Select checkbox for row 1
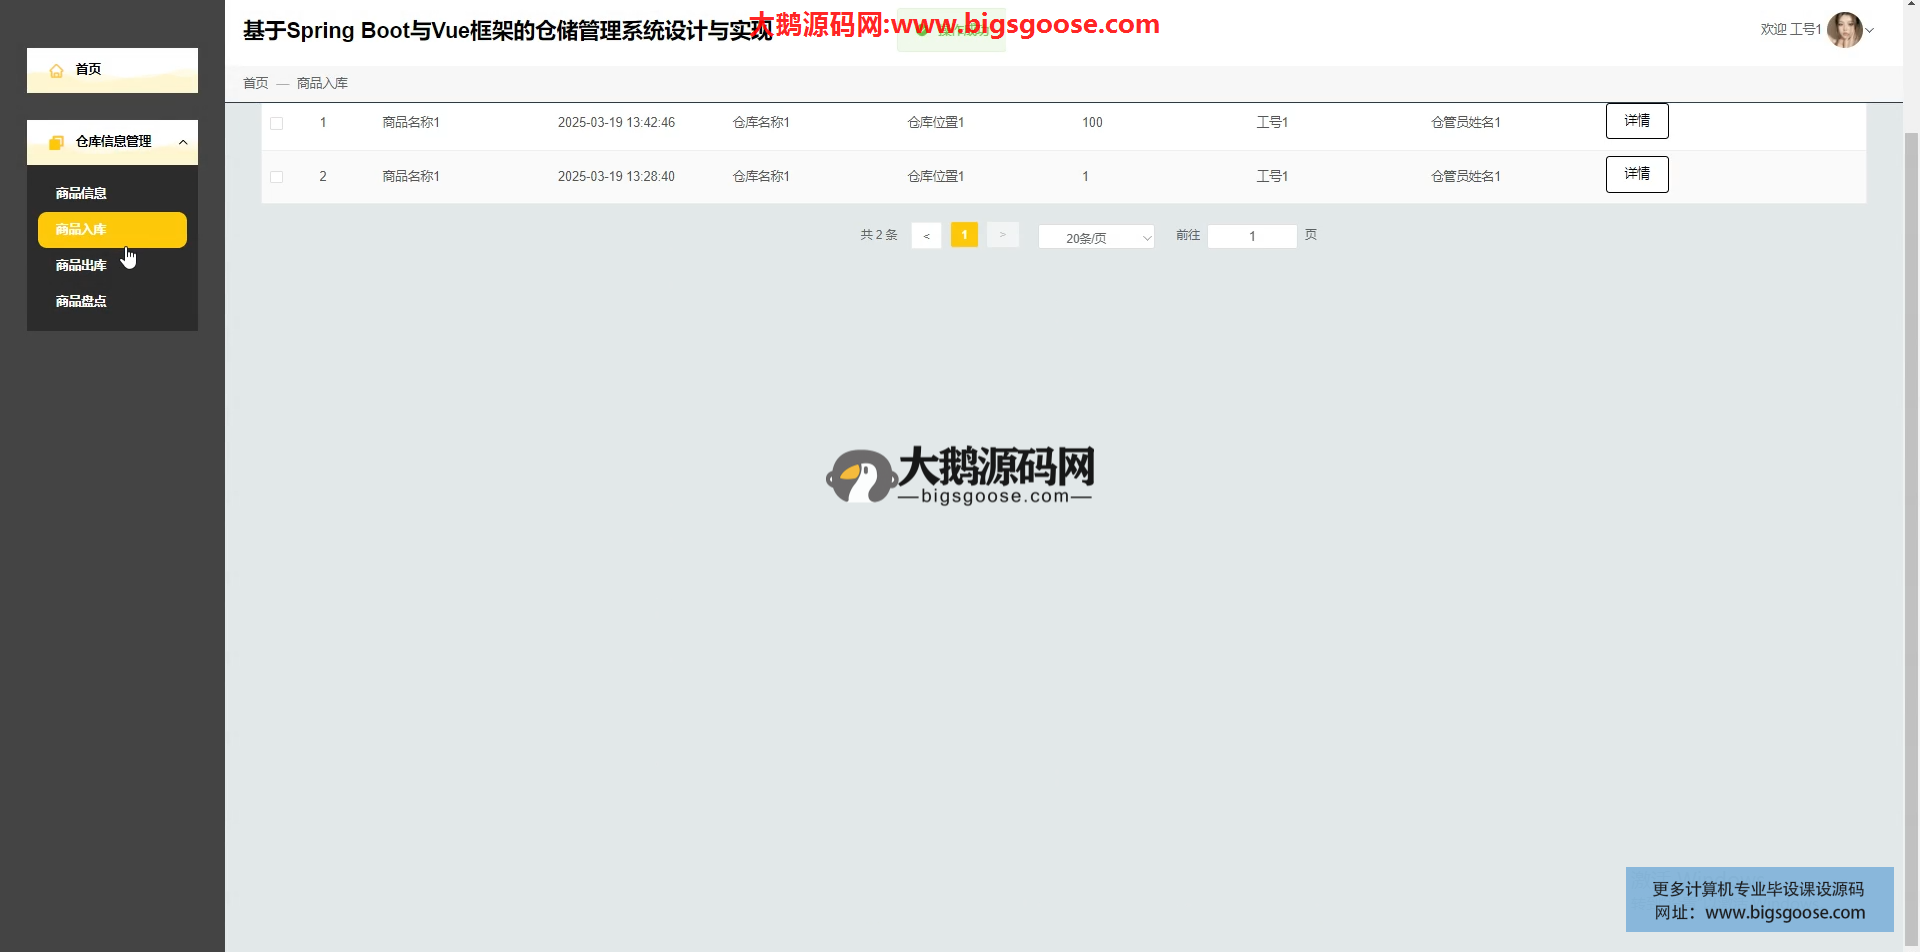Viewport: 1920px width, 952px height. [x=277, y=123]
